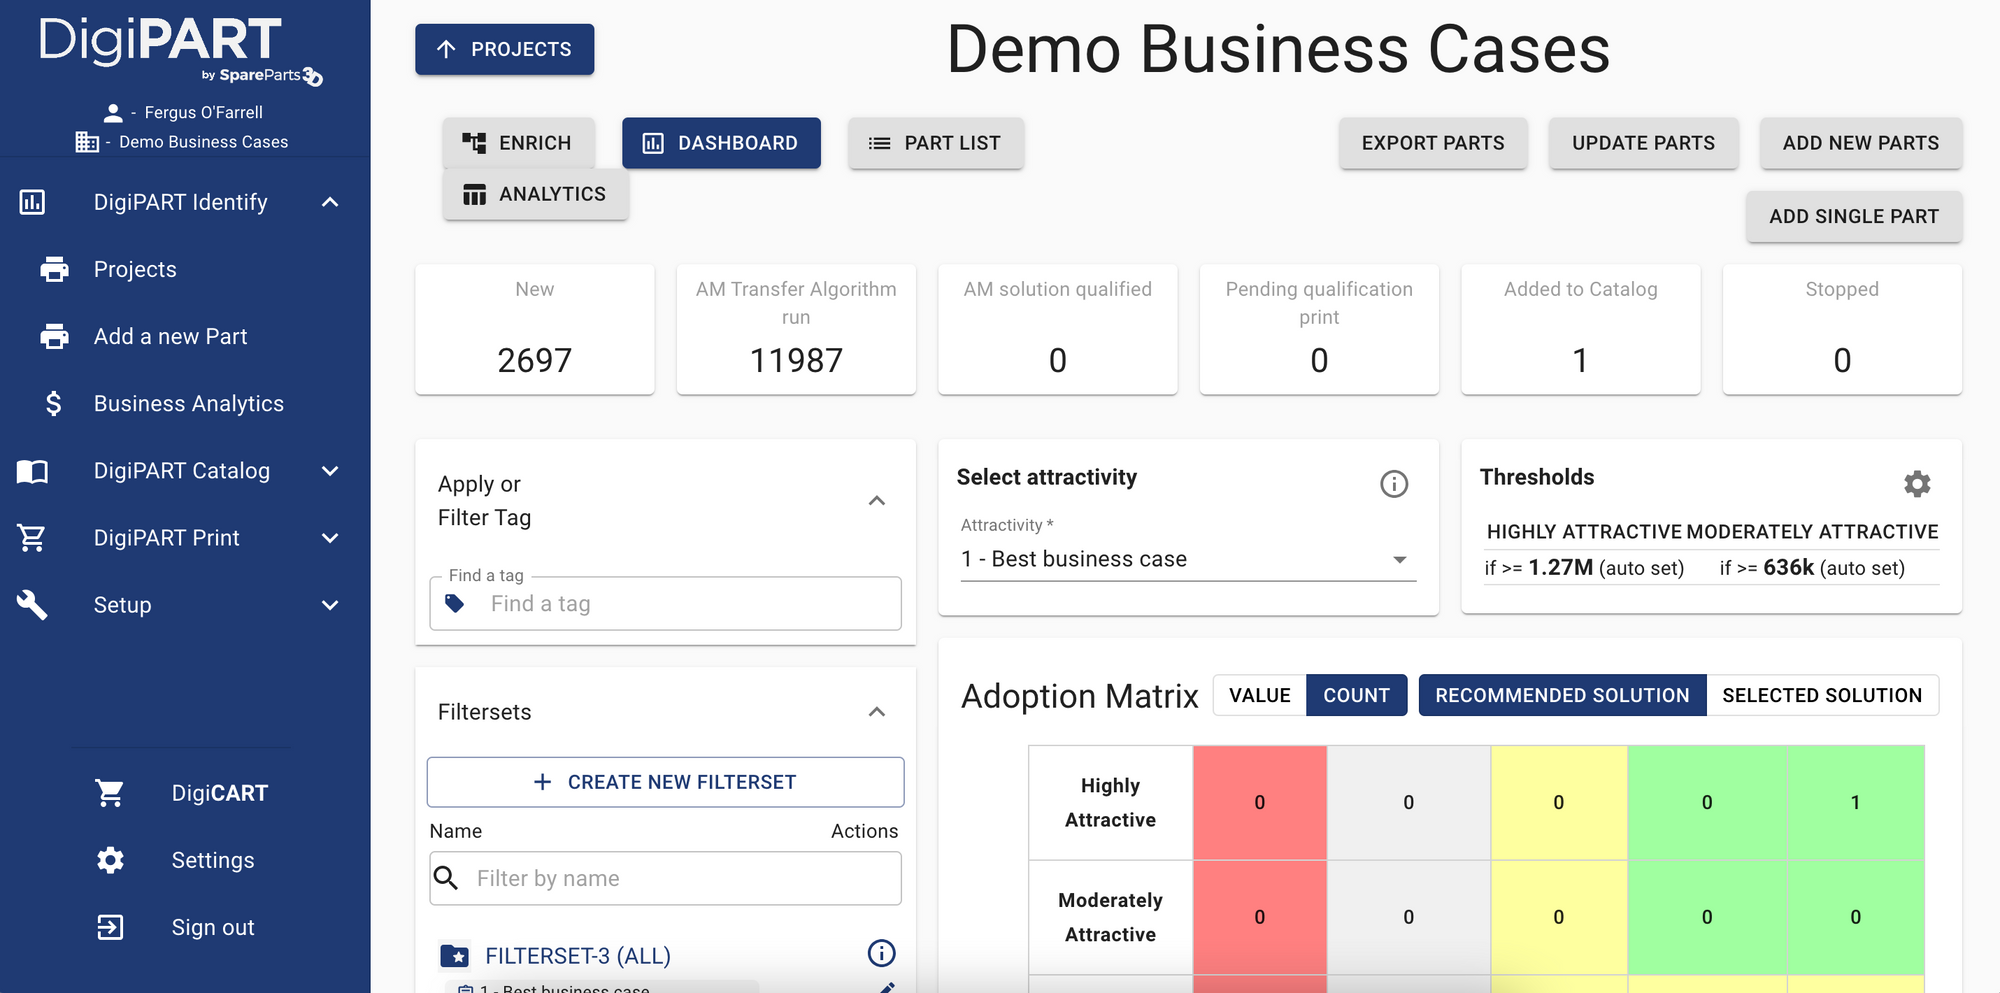Image resolution: width=2000 pixels, height=993 pixels.
Task: Click the Find a tag input field
Action: pos(690,604)
